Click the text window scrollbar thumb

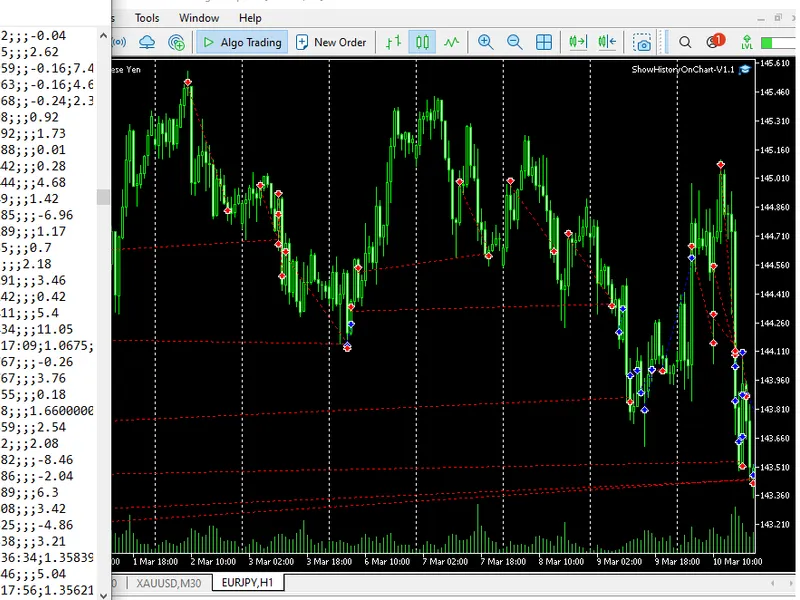[x=104, y=197]
